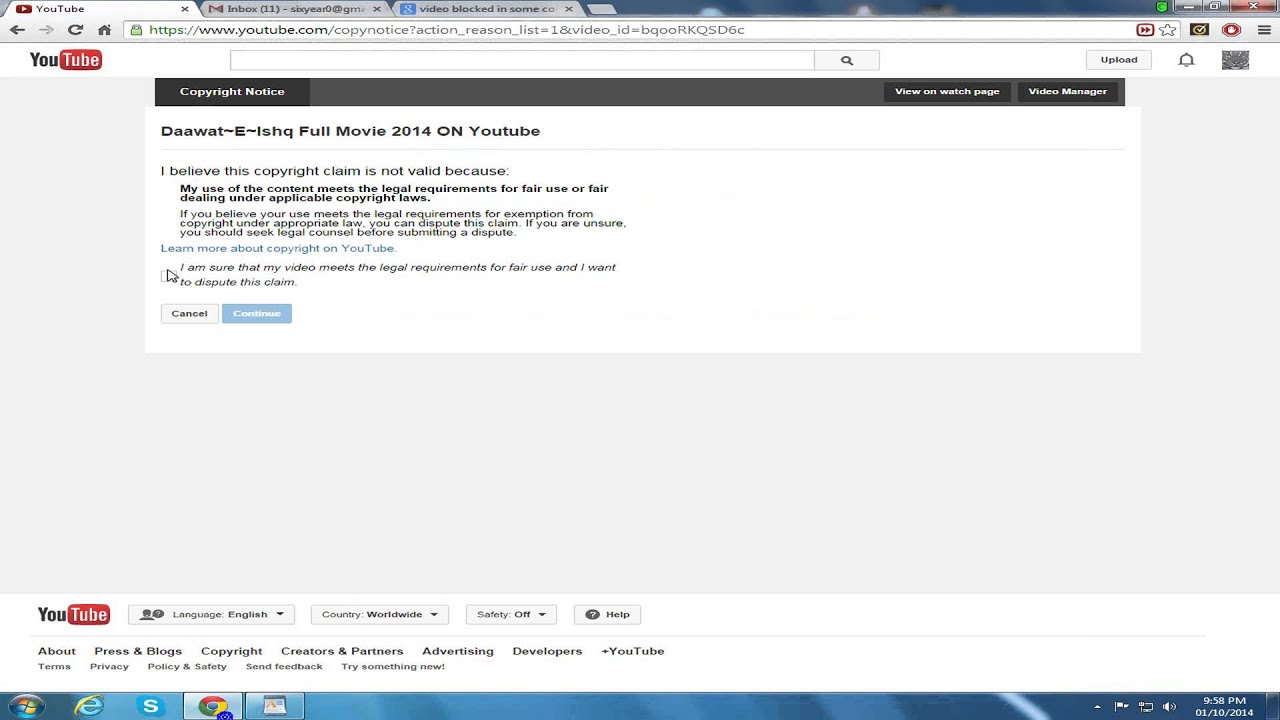Click the network tray icon
Screen dimensions: 1280x720
coord(1146,707)
